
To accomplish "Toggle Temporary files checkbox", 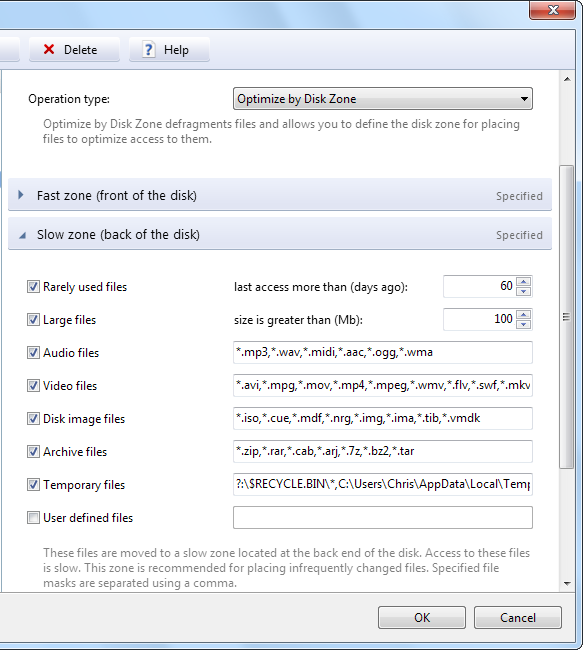I will (33, 485).
